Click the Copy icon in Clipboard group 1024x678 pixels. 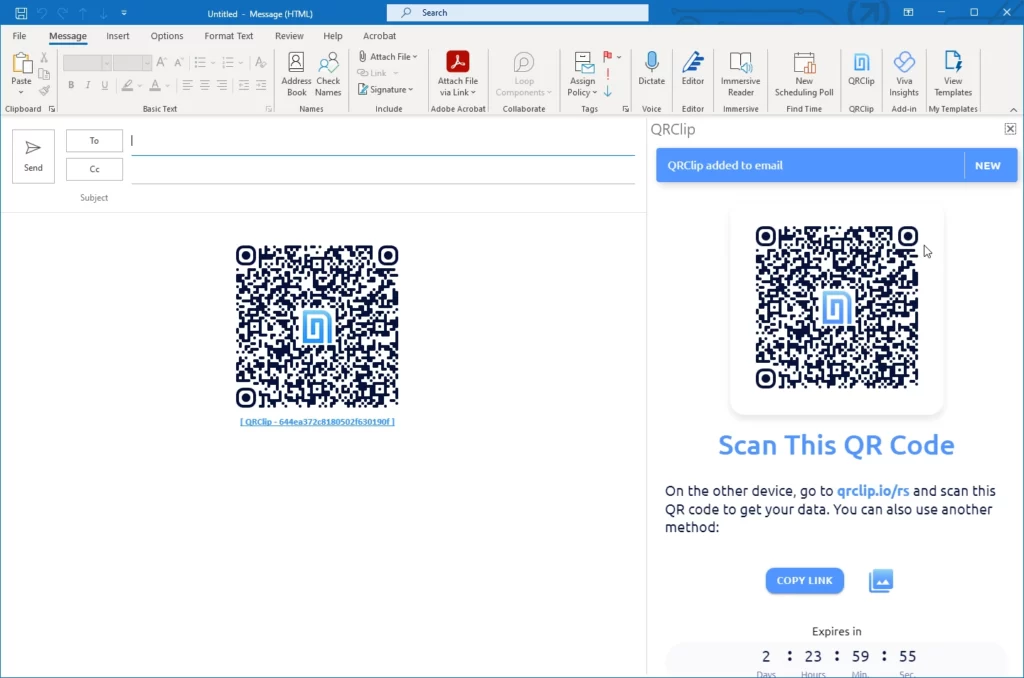[44, 74]
